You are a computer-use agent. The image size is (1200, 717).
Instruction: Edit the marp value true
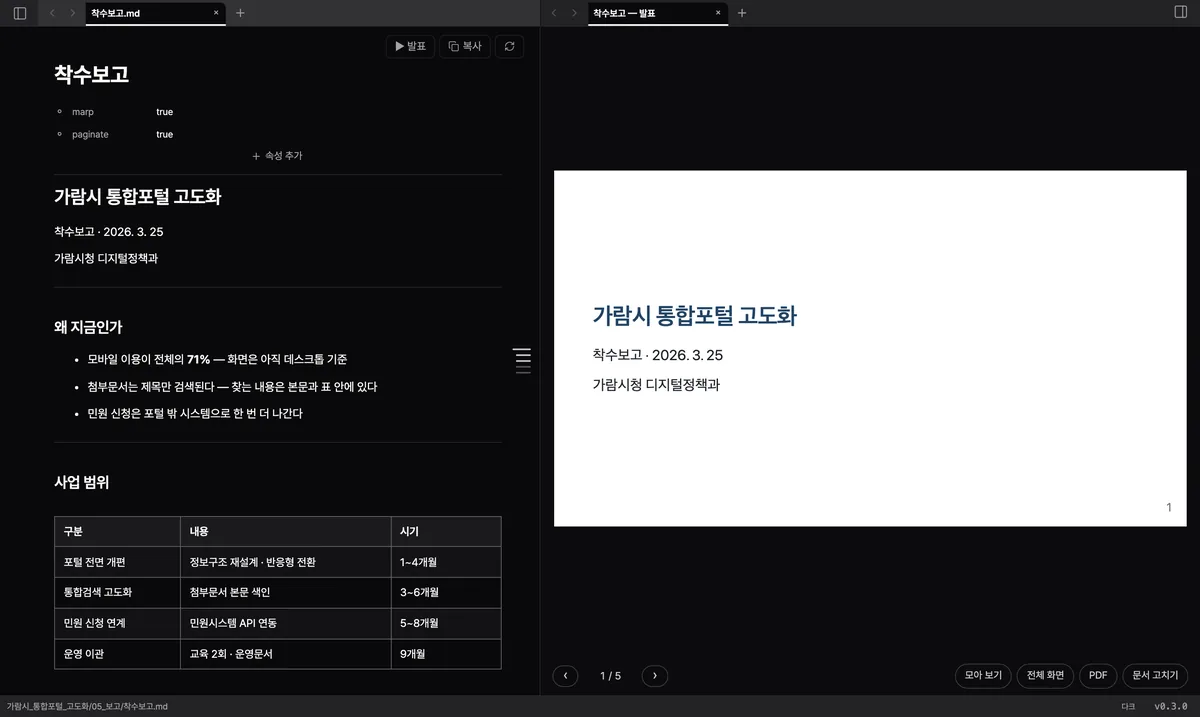[164, 112]
